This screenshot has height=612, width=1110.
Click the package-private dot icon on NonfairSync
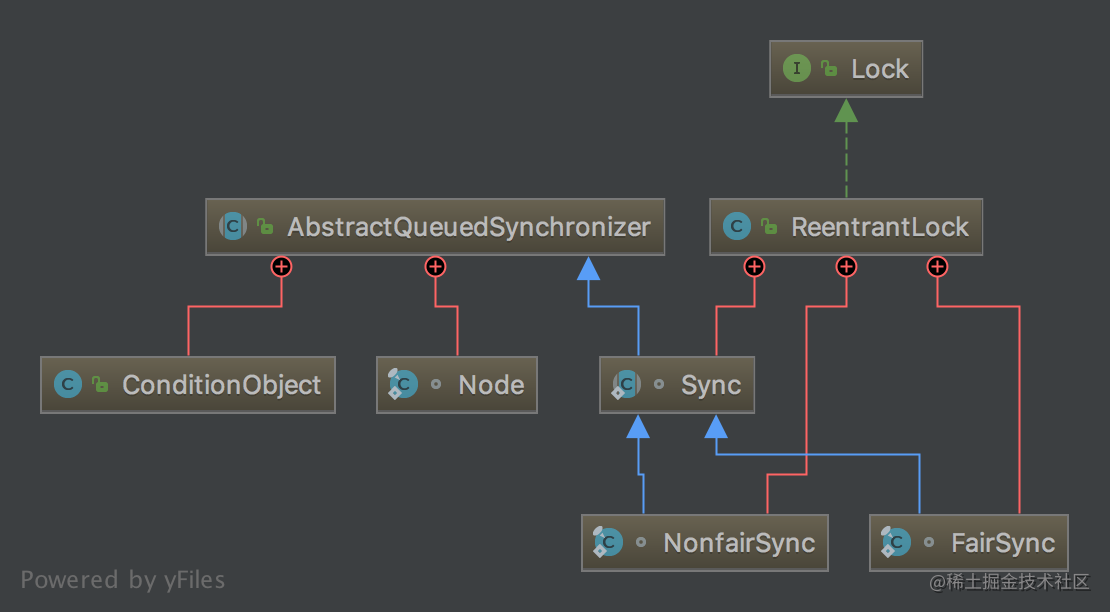click(641, 542)
